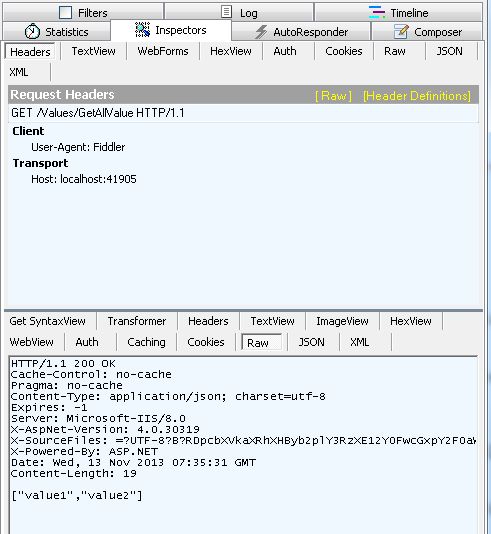
Task: Open response XML tab
Action: pos(360,342)
